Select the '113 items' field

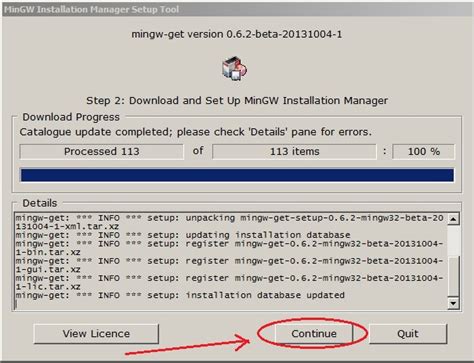click(x=294, y=152)
